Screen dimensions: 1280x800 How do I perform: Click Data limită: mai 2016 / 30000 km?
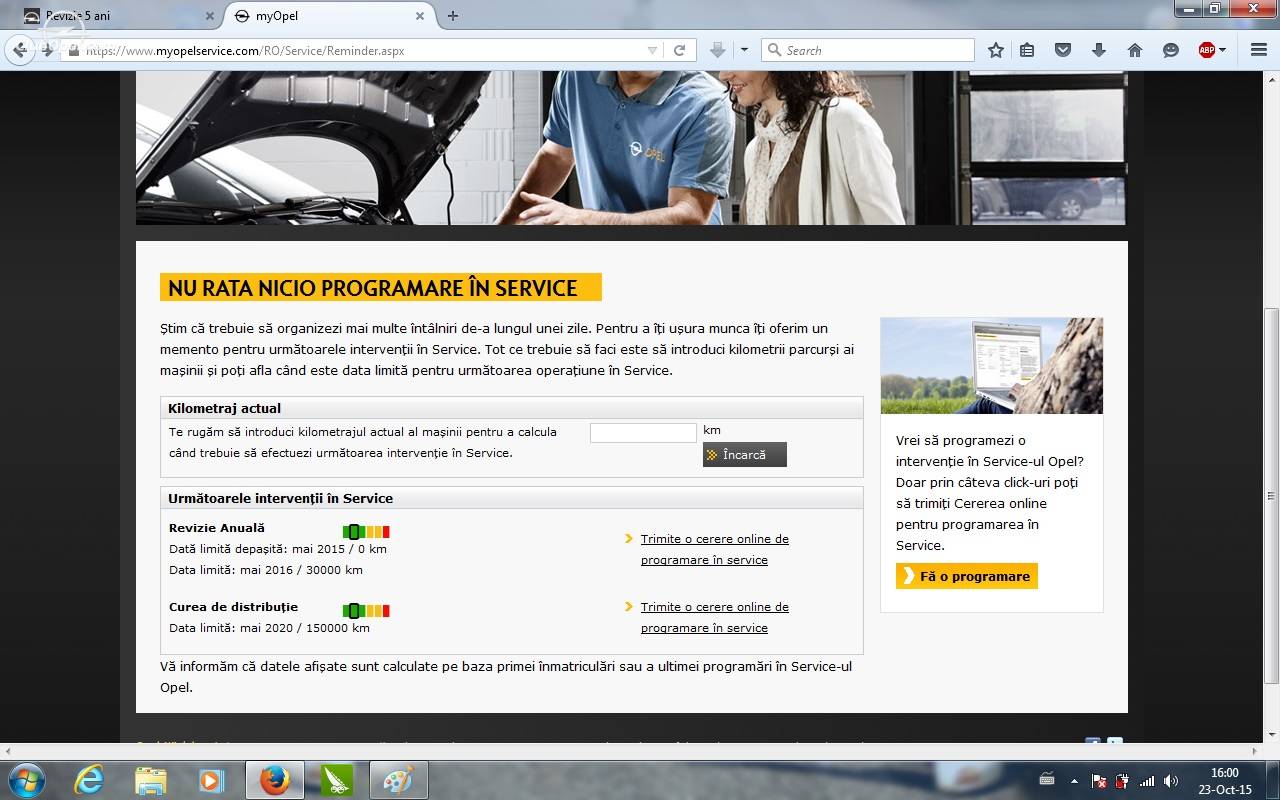tap(266, 570)
